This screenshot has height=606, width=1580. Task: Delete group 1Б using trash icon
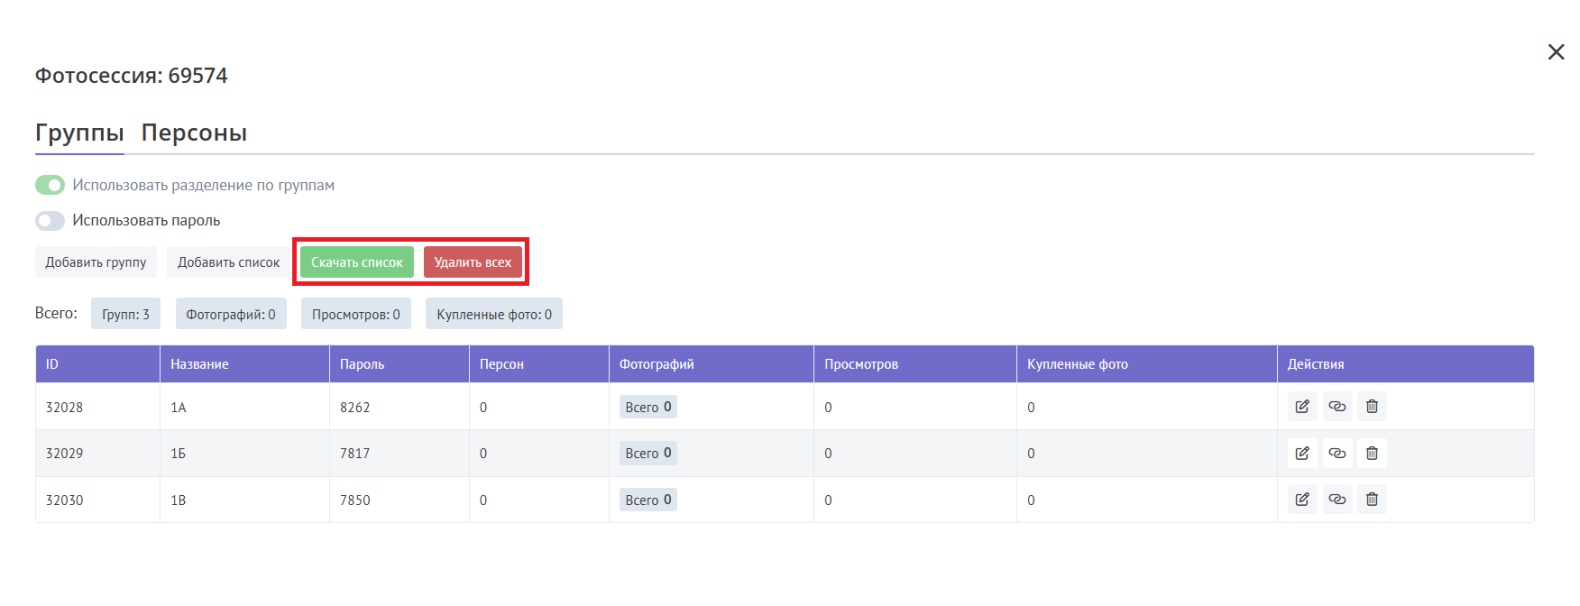tap(1372, 453)
